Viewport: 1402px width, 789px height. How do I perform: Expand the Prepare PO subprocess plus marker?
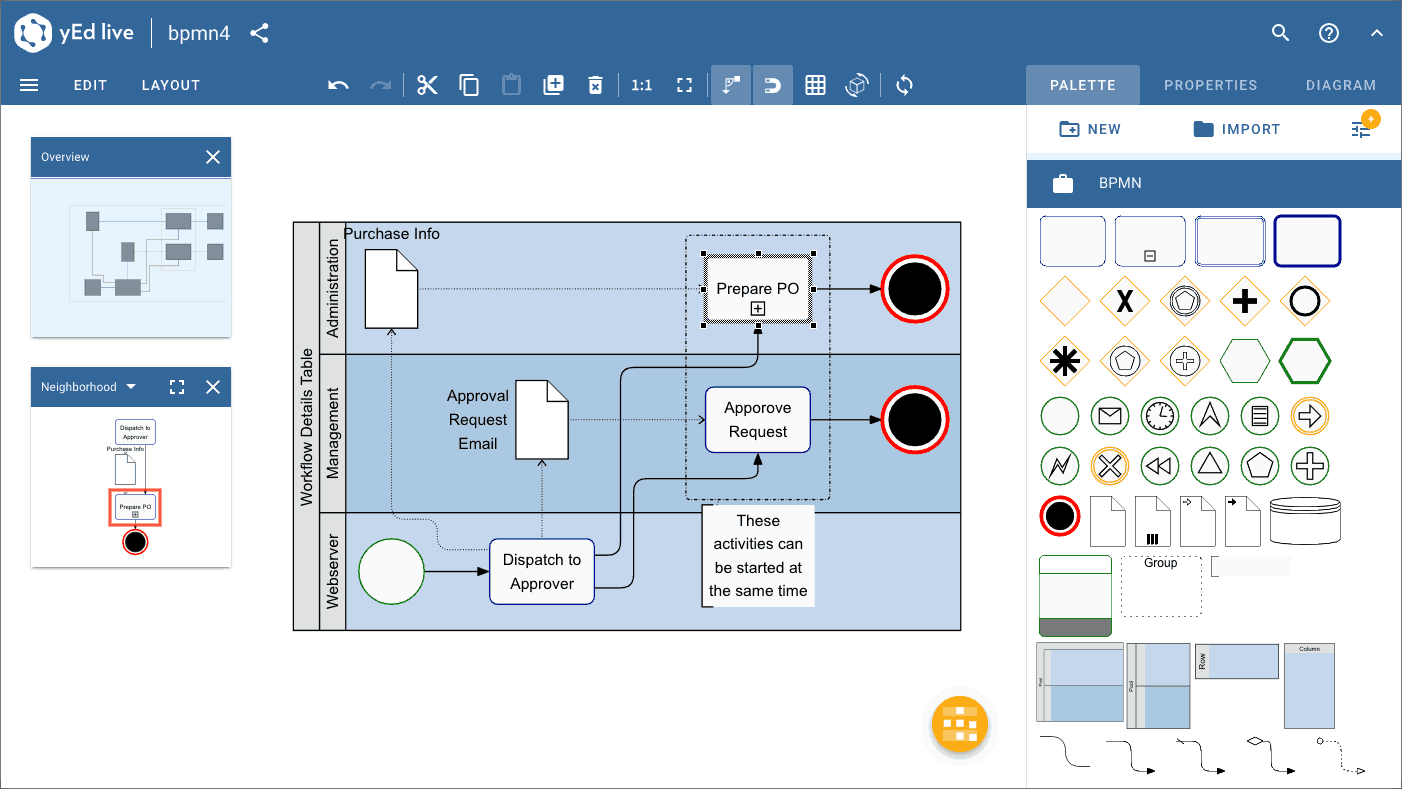point(758,309)
